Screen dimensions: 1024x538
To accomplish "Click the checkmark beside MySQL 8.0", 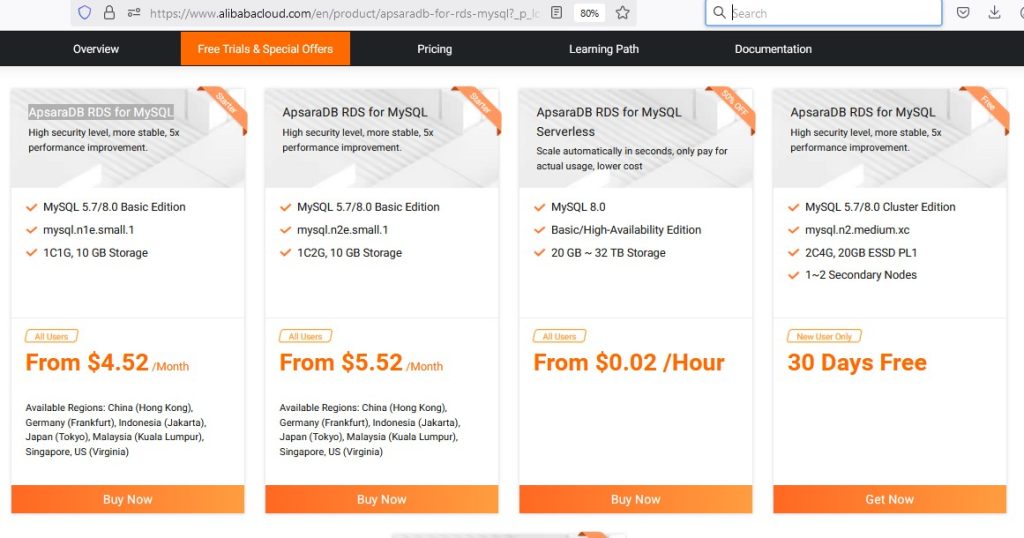I will [539, 207].
